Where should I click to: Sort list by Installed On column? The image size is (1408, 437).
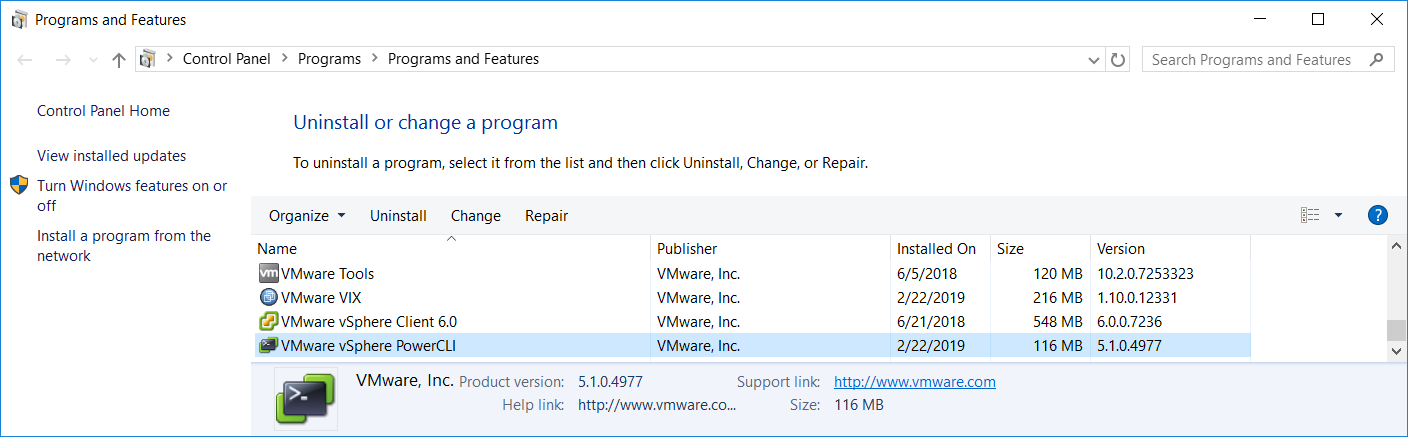tap(940, 249)
